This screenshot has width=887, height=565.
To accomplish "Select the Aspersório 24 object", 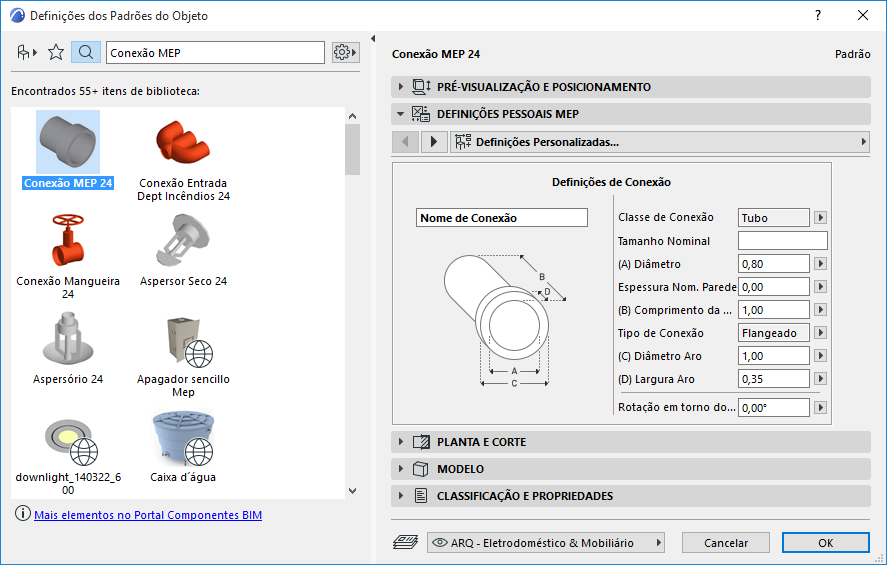I will [x=68, y=348].
